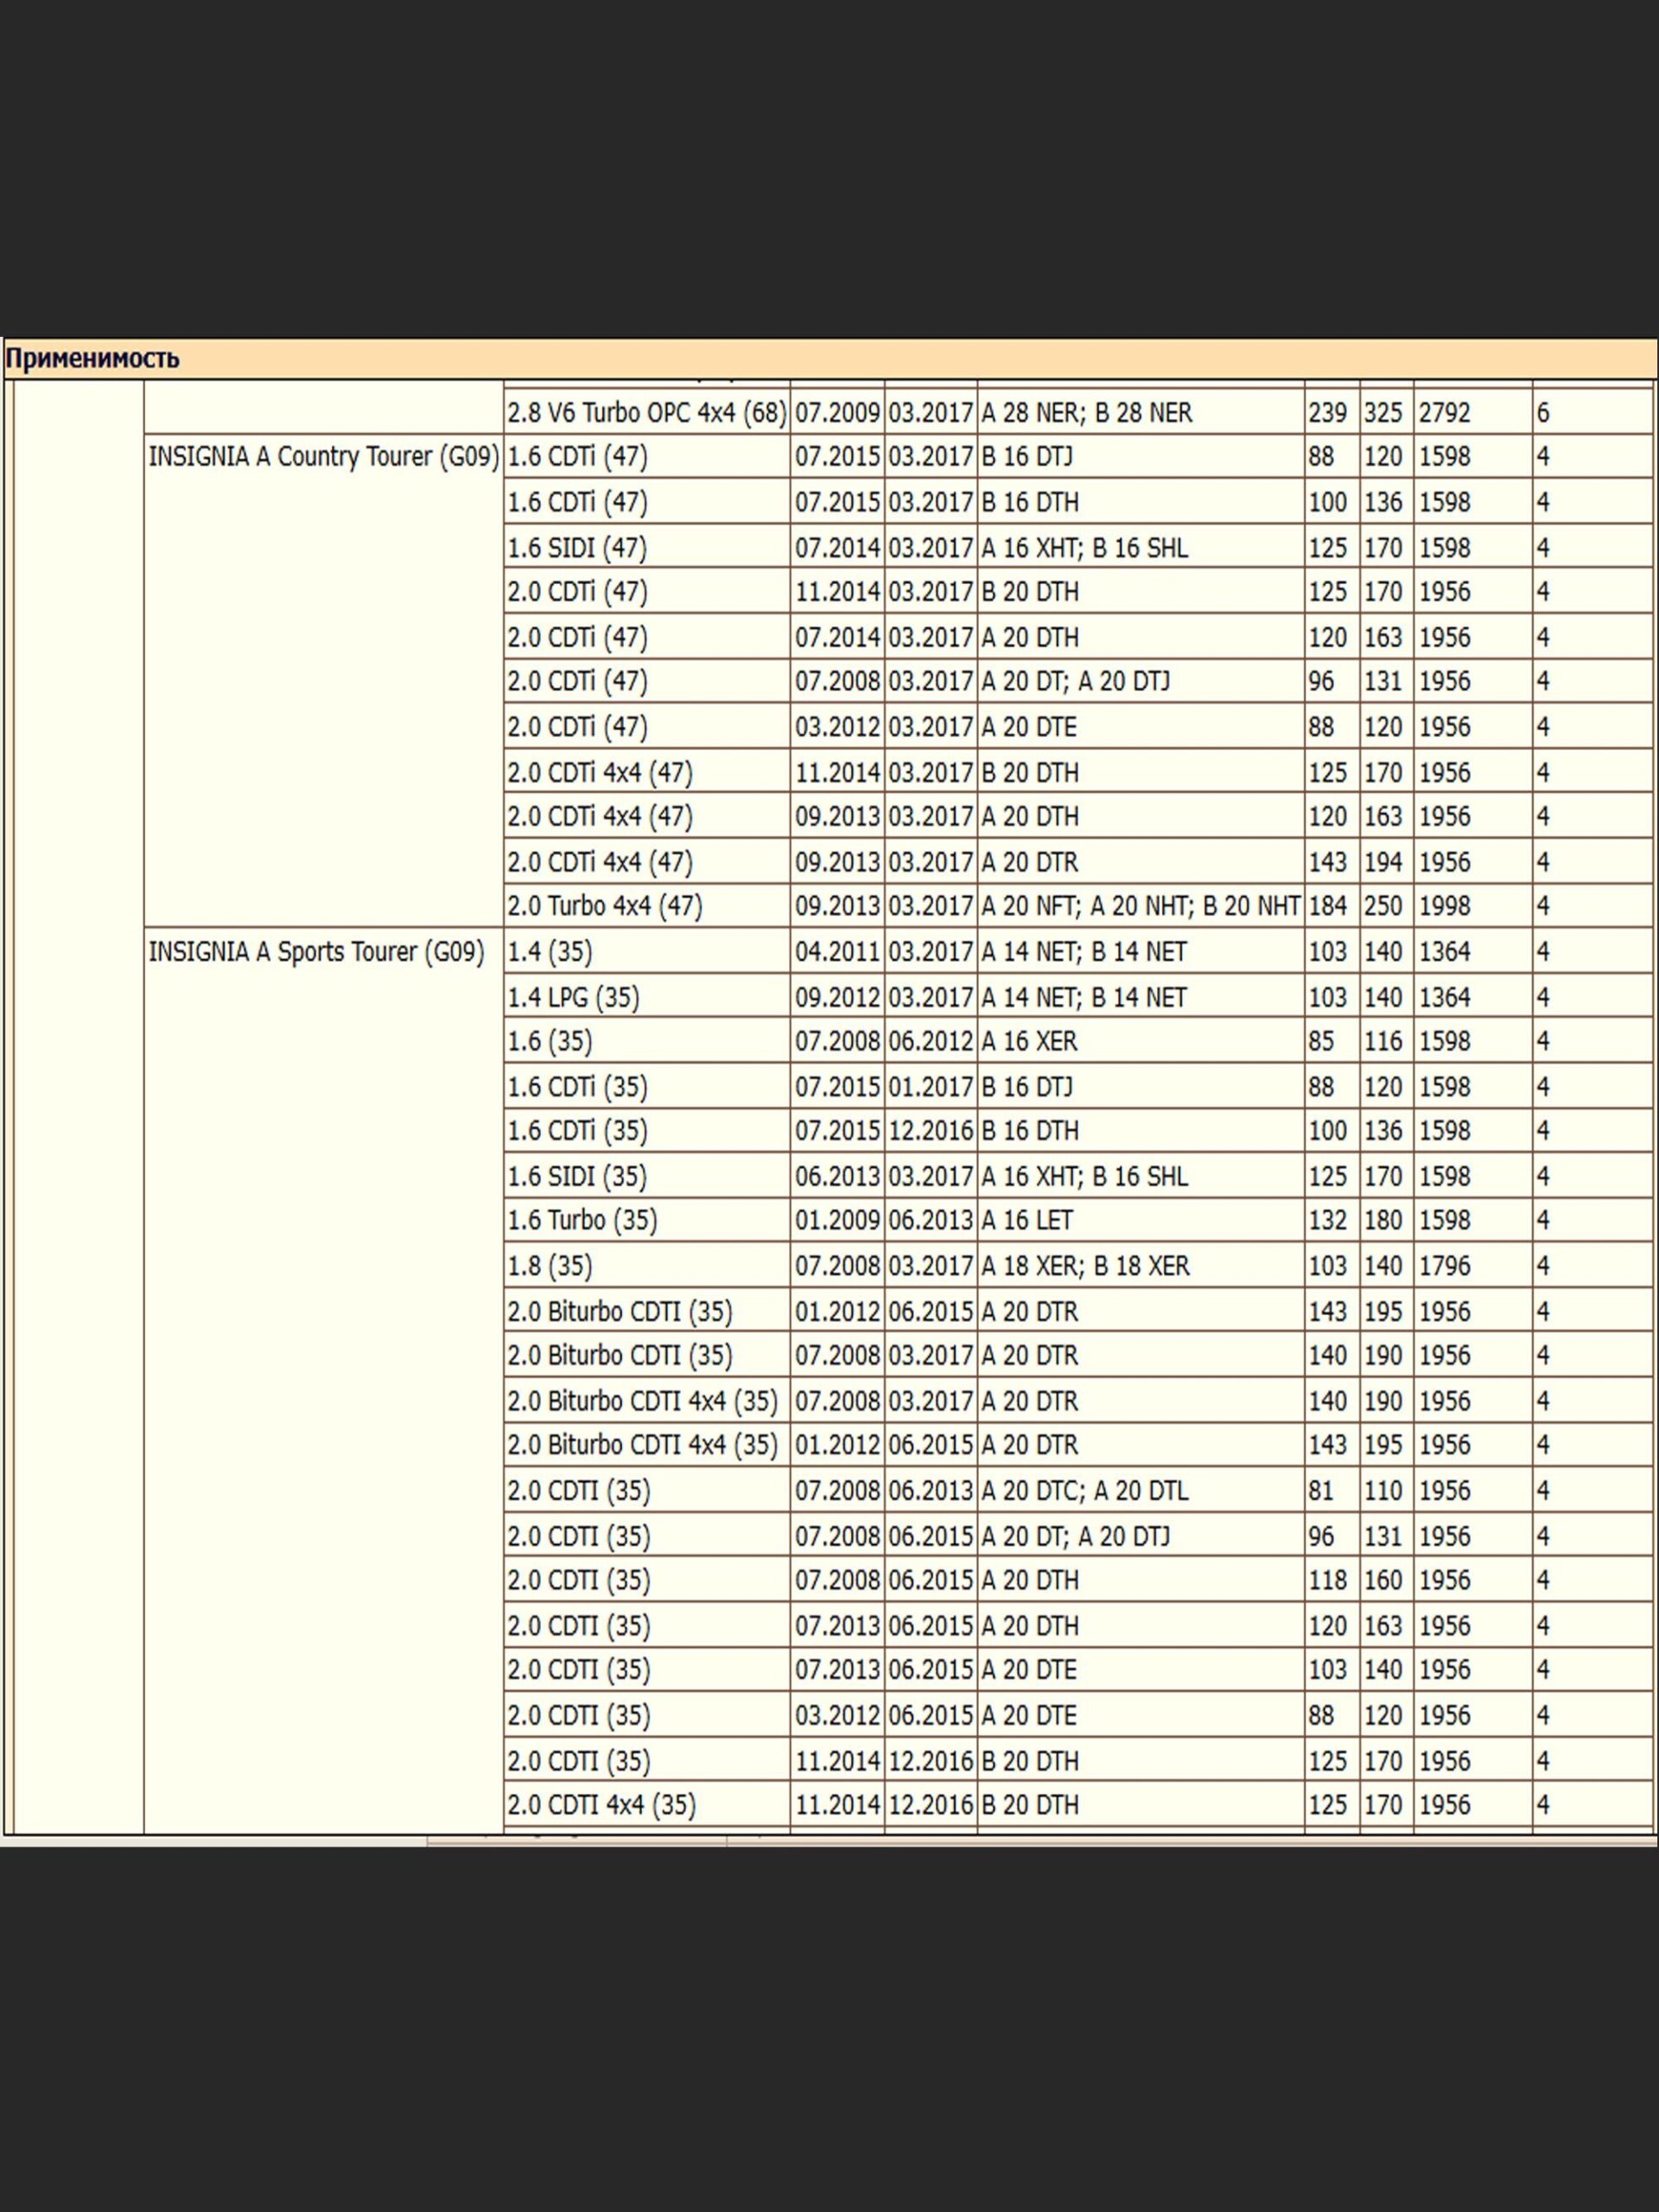Select the INSIGNIA A Country Tourer (G09) cell
This screenshot has height=2212, width=1659.
[323, 457]
